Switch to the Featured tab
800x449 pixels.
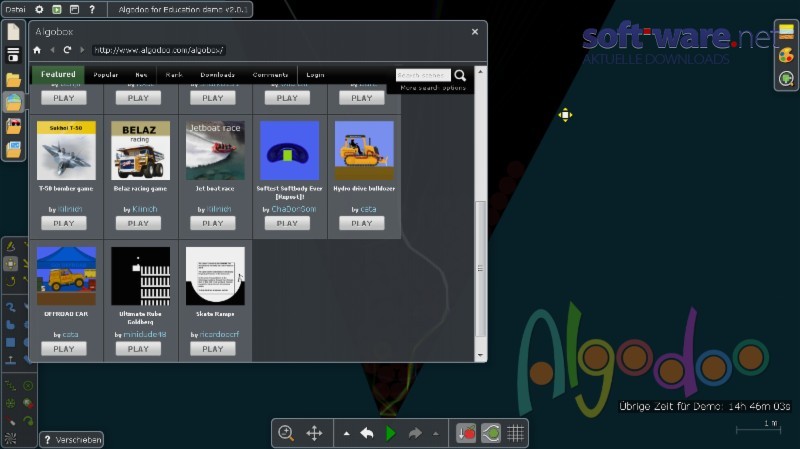coord(58,74)
